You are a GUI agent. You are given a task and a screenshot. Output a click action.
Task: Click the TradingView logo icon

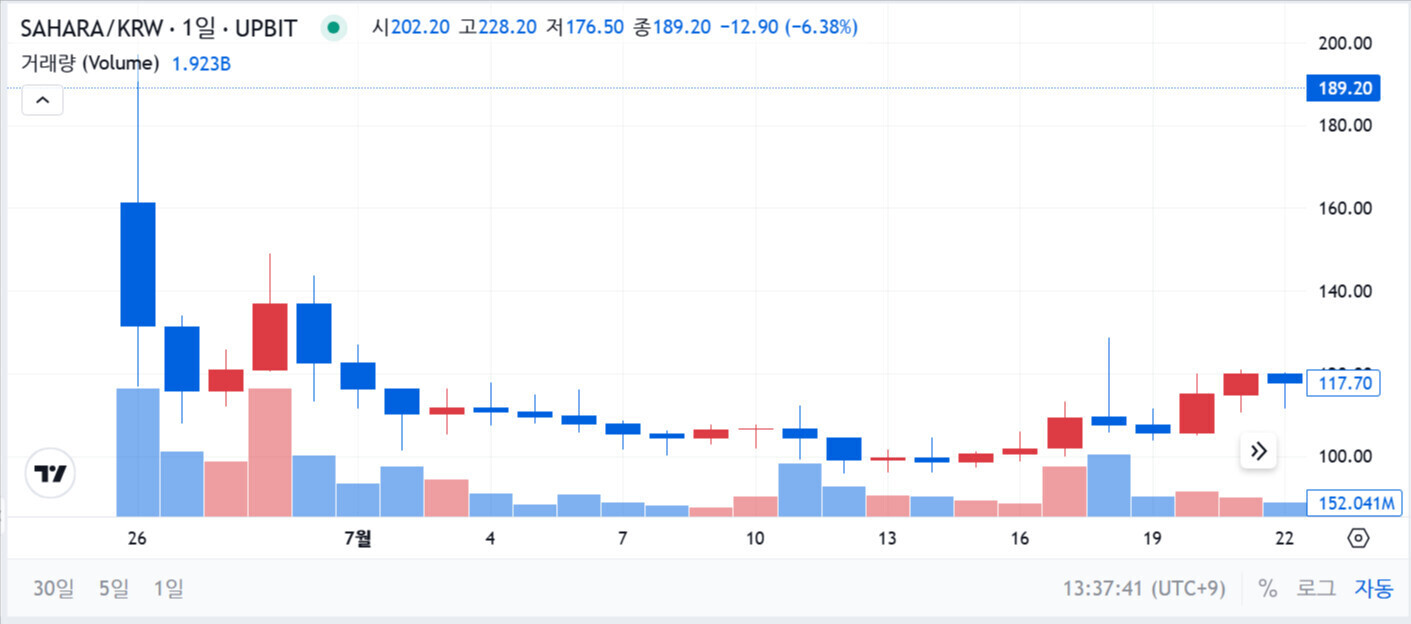coord(50,474)
